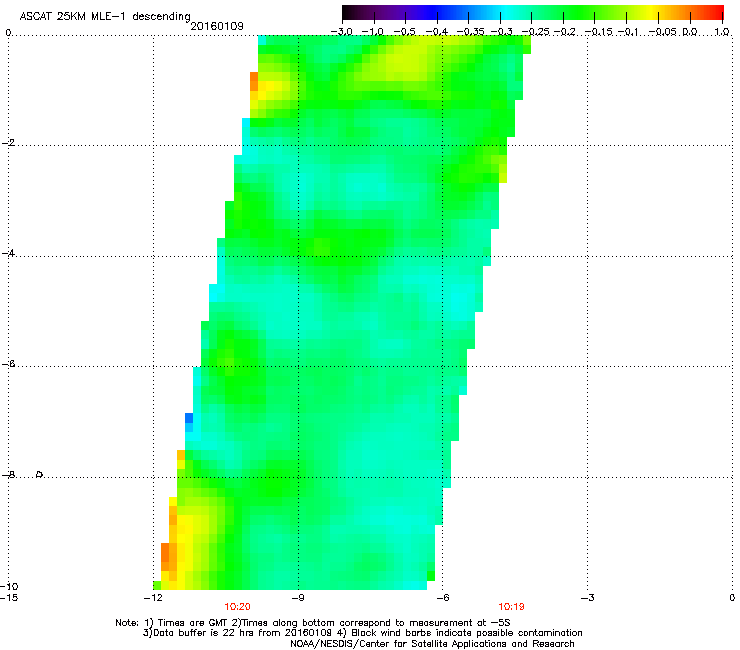Click the -15 longitude axis label
The height and width of the screenshot is (650, 740).
point(9,598)
